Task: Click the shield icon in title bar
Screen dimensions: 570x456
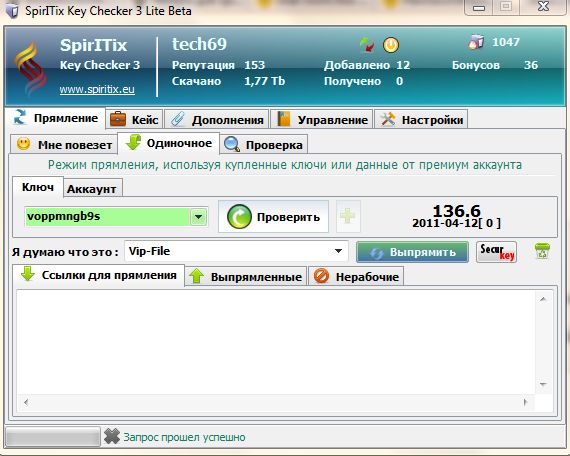Action: click(x=12, y=11)
